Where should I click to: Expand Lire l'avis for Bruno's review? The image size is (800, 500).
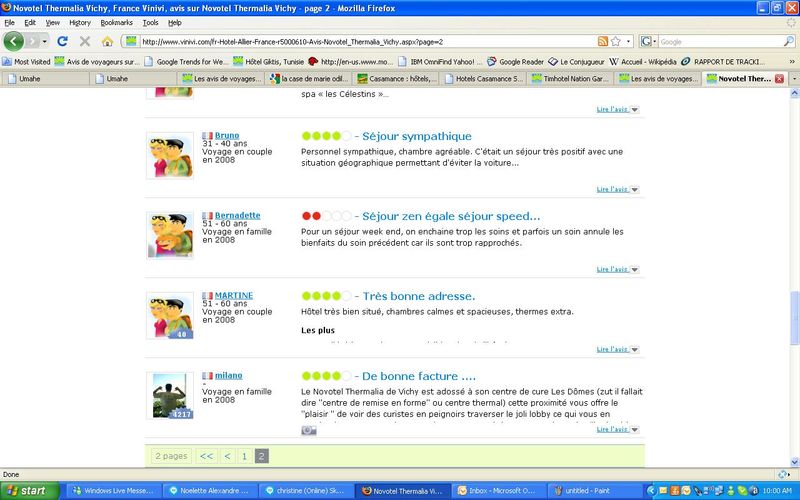pos(617,189)
